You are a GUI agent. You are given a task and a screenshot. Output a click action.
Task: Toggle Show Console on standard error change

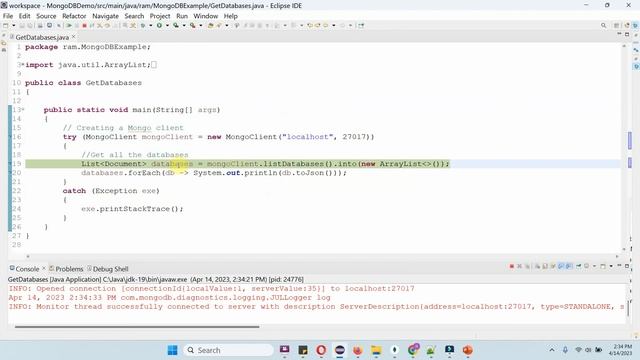coord(569,266)
